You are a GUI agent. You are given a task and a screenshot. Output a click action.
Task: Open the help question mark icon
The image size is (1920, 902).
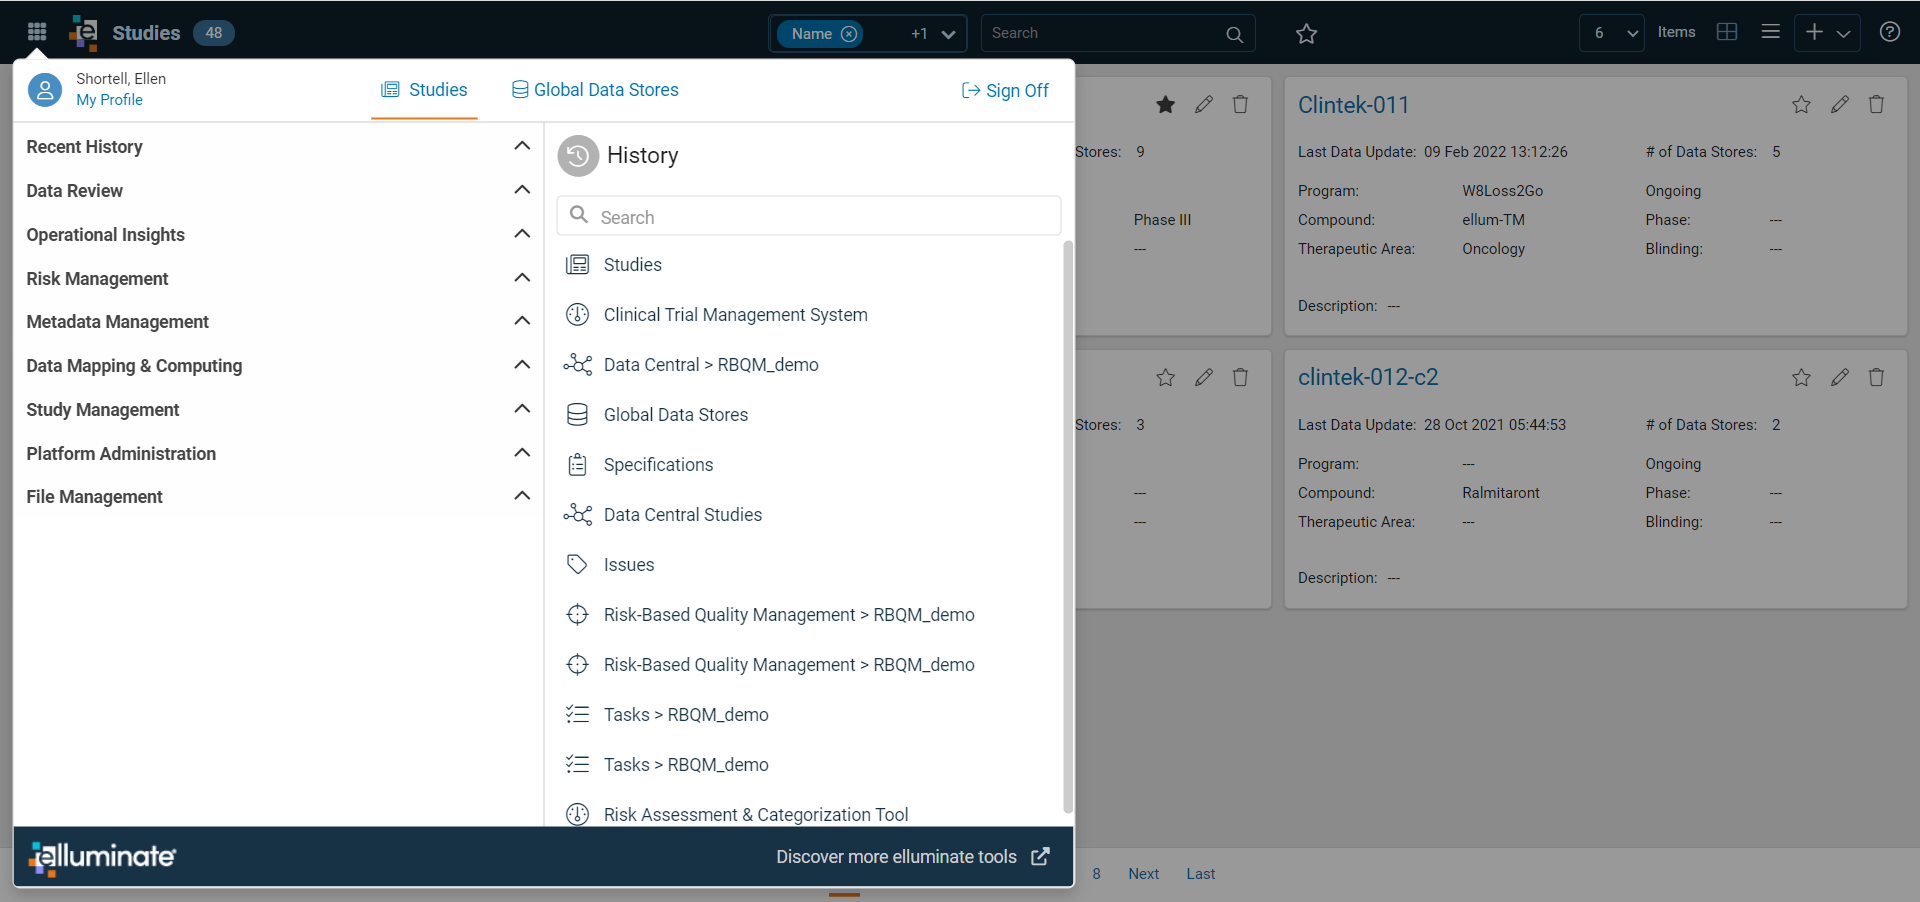tap(1890, 32)
